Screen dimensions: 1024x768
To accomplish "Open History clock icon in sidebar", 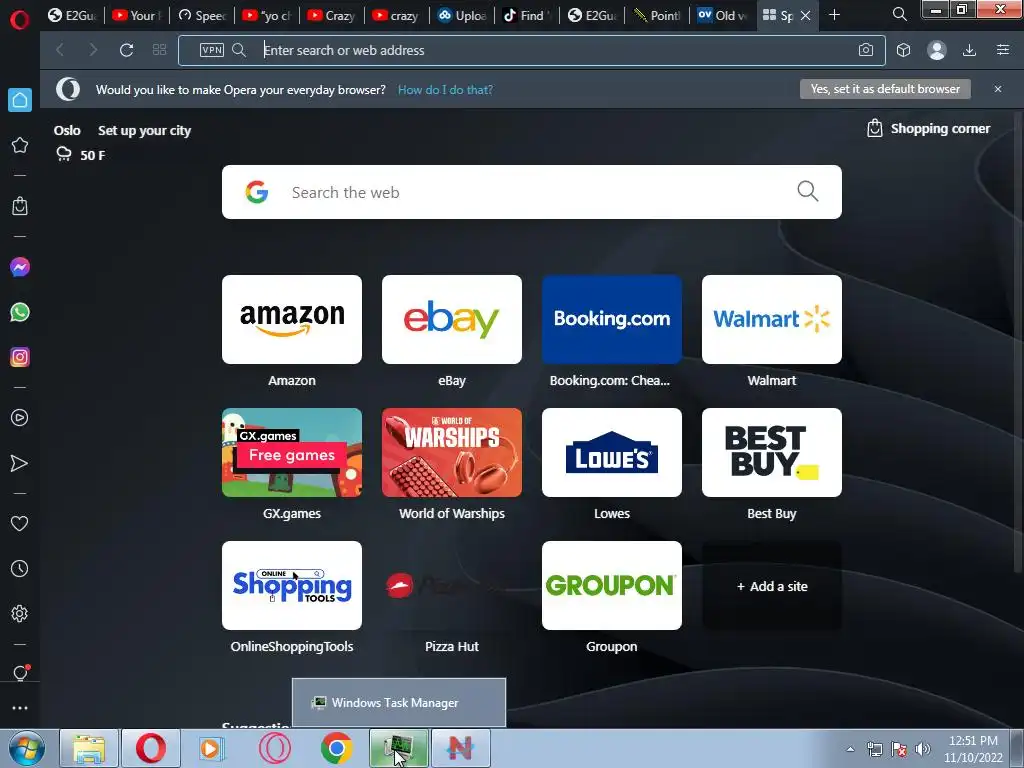I will pos(20,568).
